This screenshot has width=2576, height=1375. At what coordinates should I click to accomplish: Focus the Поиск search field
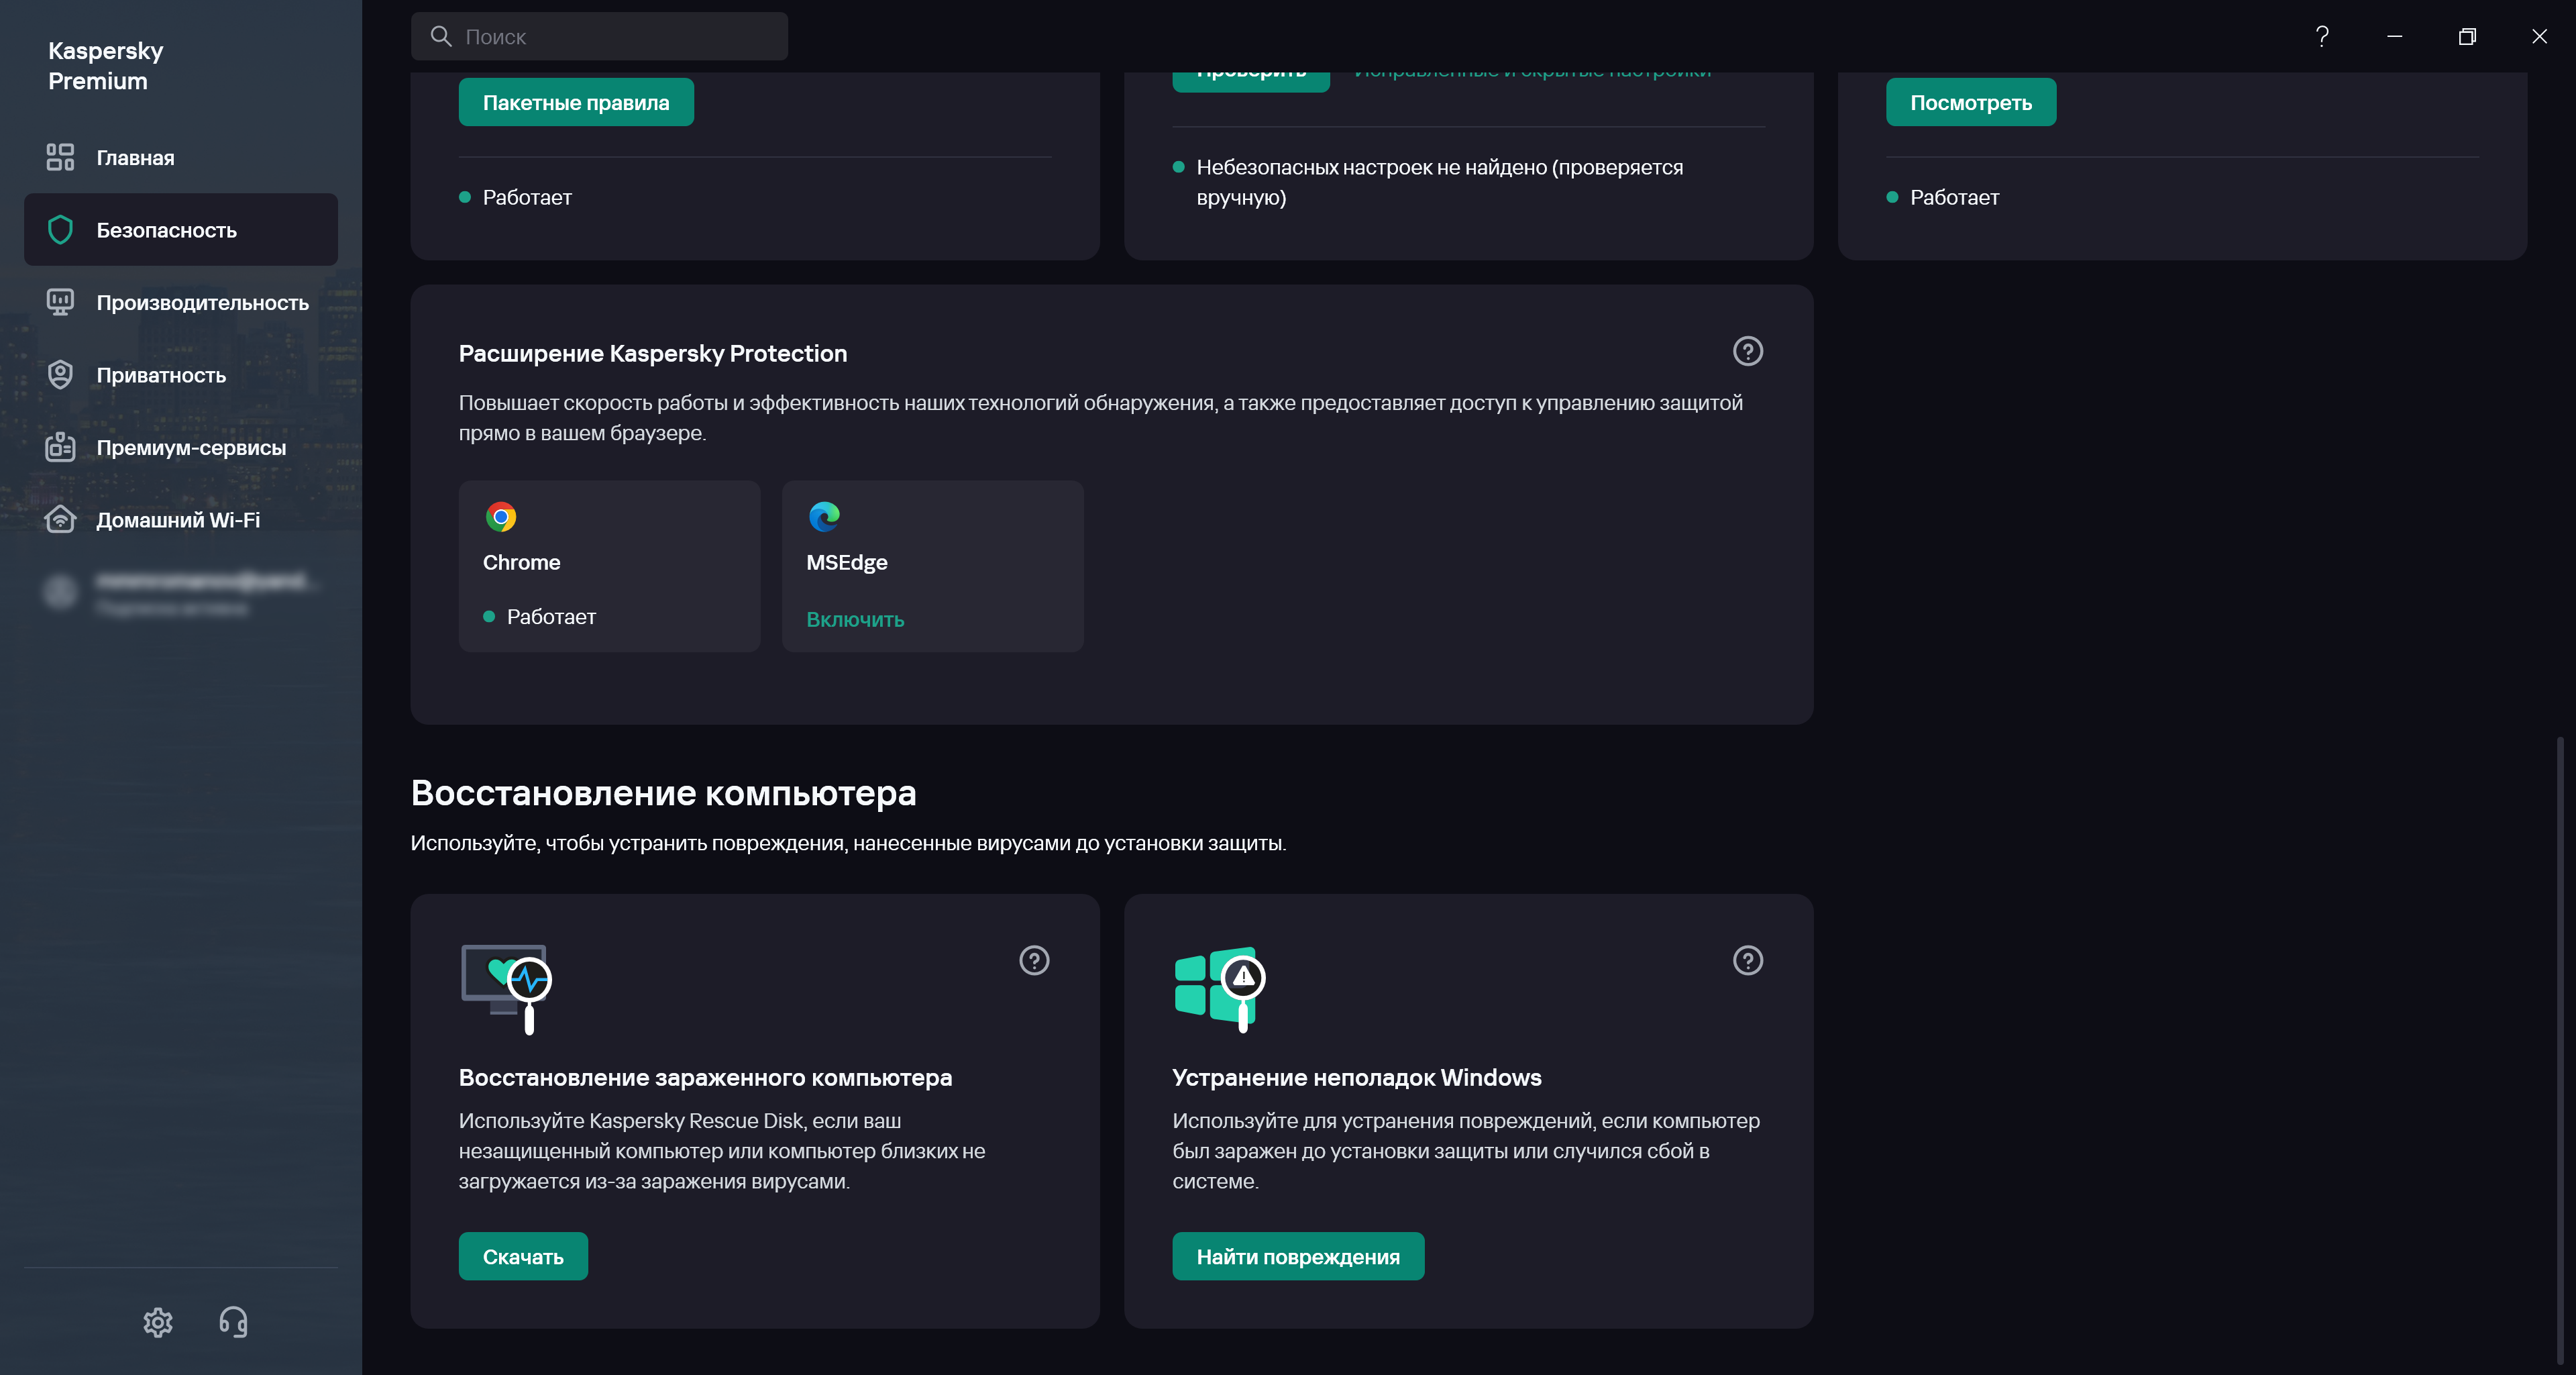pyautogui.click(x=620, y=37)
